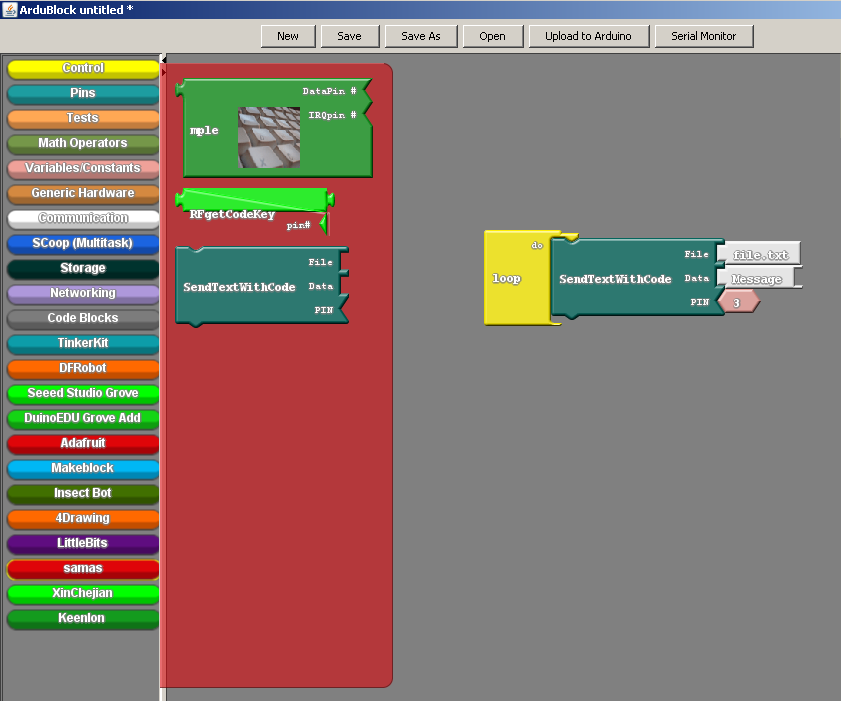841x701 pixels.
Task: Select the Pins category
Action: [83, 94]
